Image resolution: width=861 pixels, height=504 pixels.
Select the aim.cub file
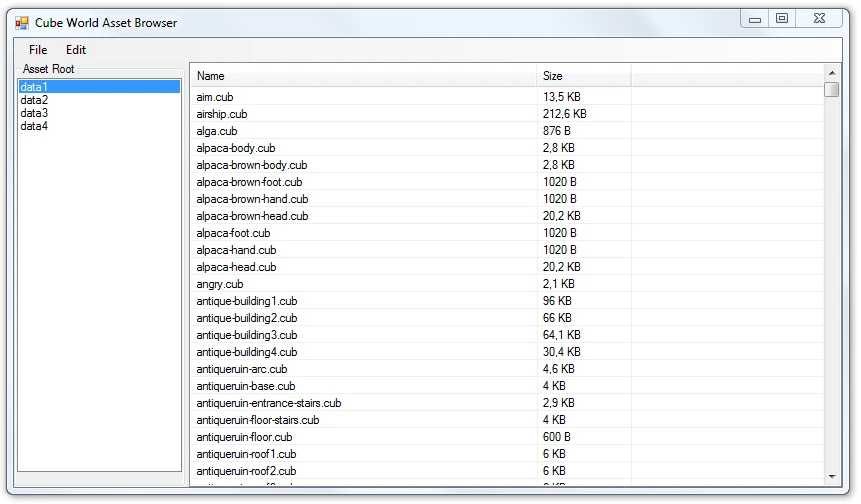215,97
